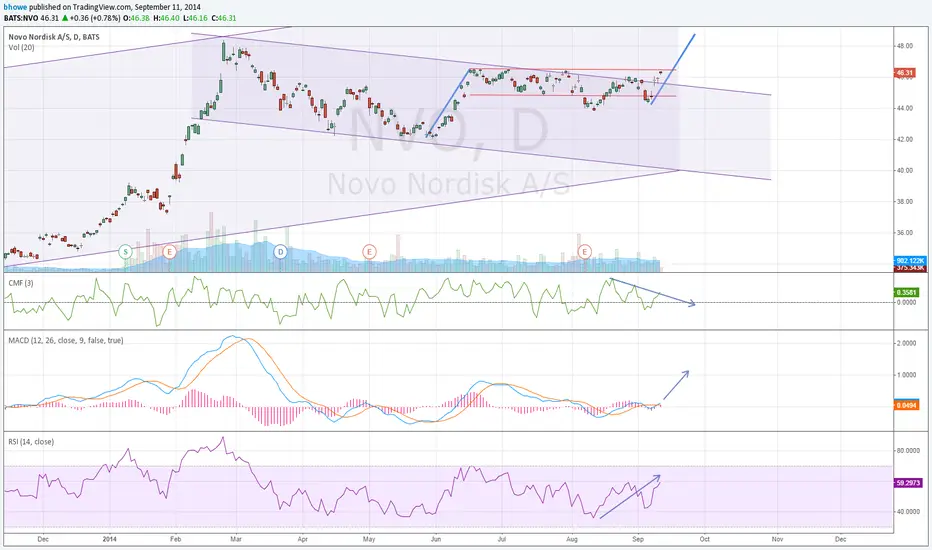This screenshot has height=550, width=932.
Task: Click the Aug time axis label
Action: pos(572,540)
